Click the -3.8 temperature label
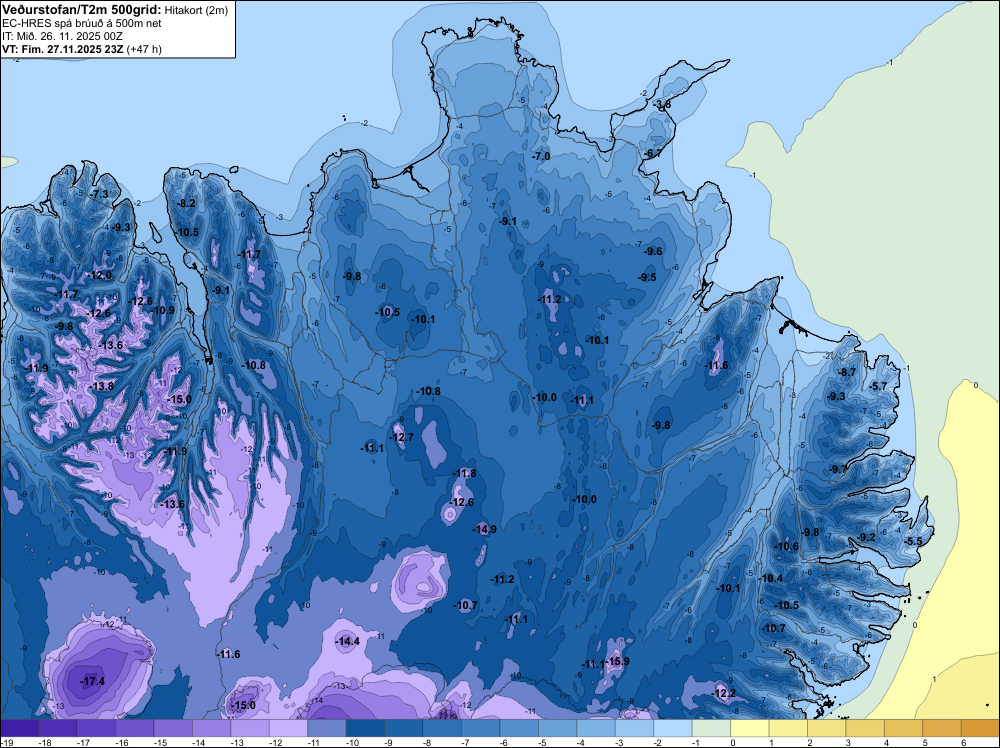 point(663,105)
